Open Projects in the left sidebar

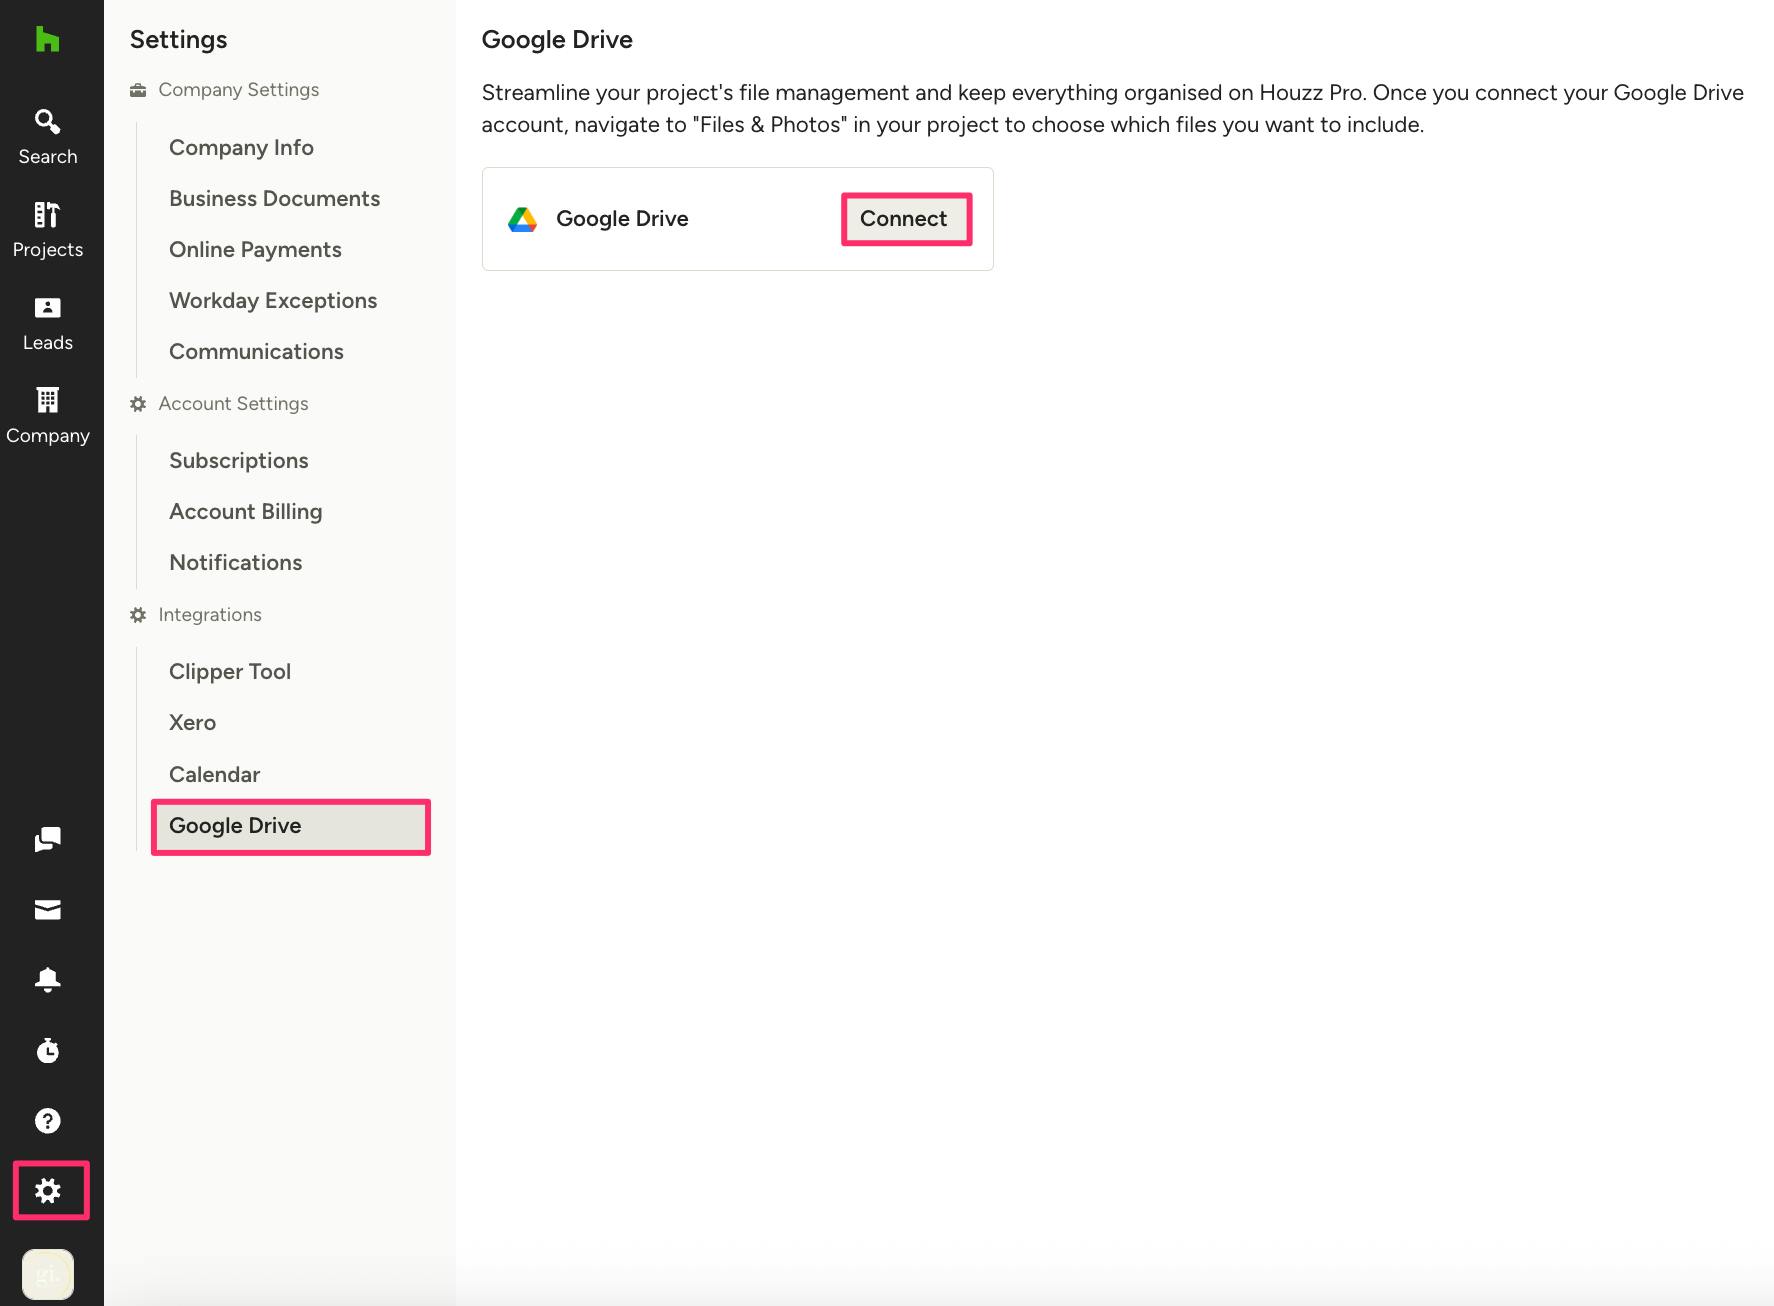47,229
